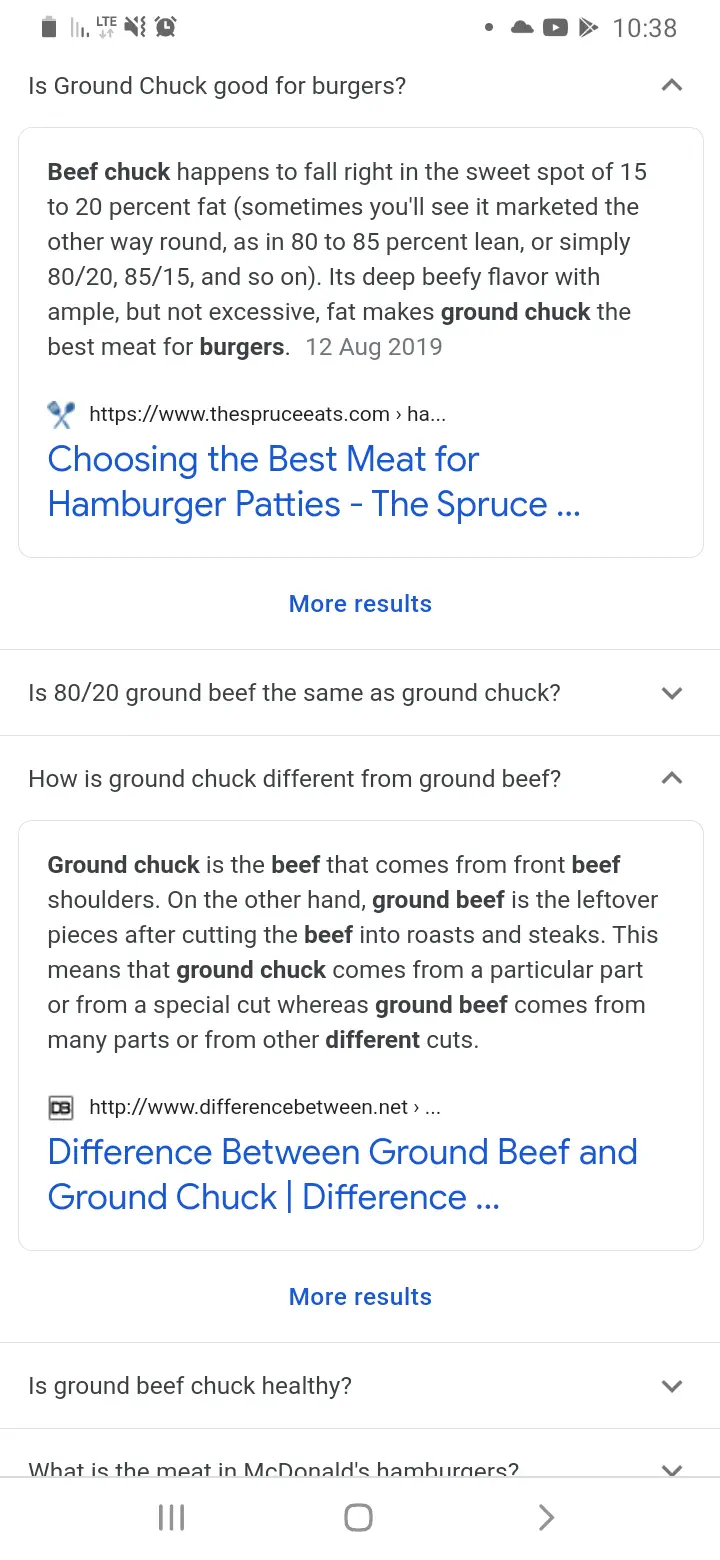Expand 'Is ground beef chuck healthy?' question
Viewport: 720px width, 1560px height.
pyautogui.click(x=672, y=1386)
